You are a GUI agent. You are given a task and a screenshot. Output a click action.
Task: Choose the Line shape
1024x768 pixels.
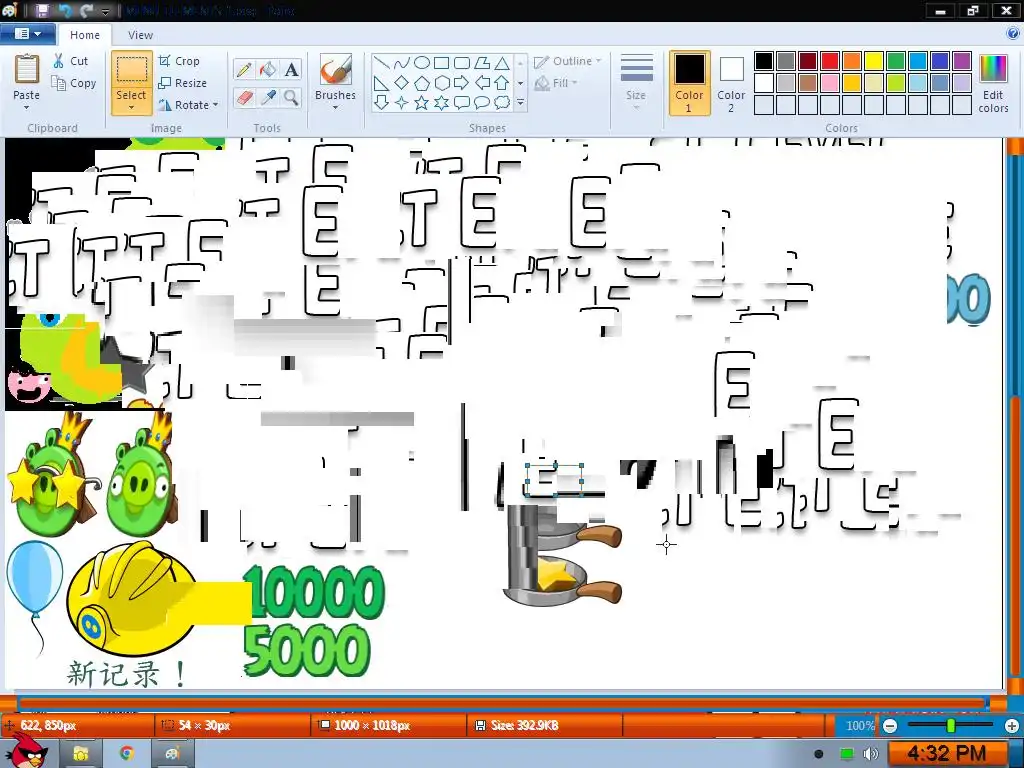(382, 63)
